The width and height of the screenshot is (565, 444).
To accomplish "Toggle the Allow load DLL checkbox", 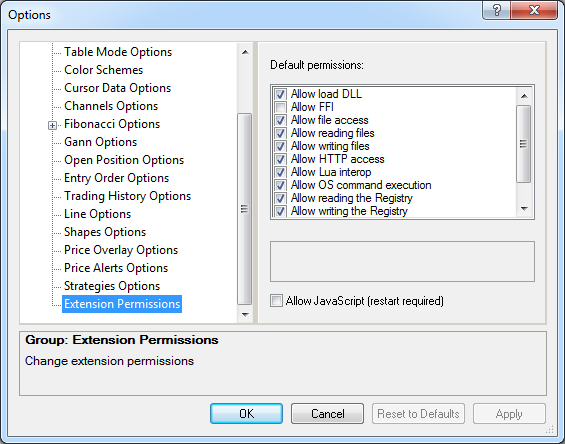I will [x=280, y=94].
